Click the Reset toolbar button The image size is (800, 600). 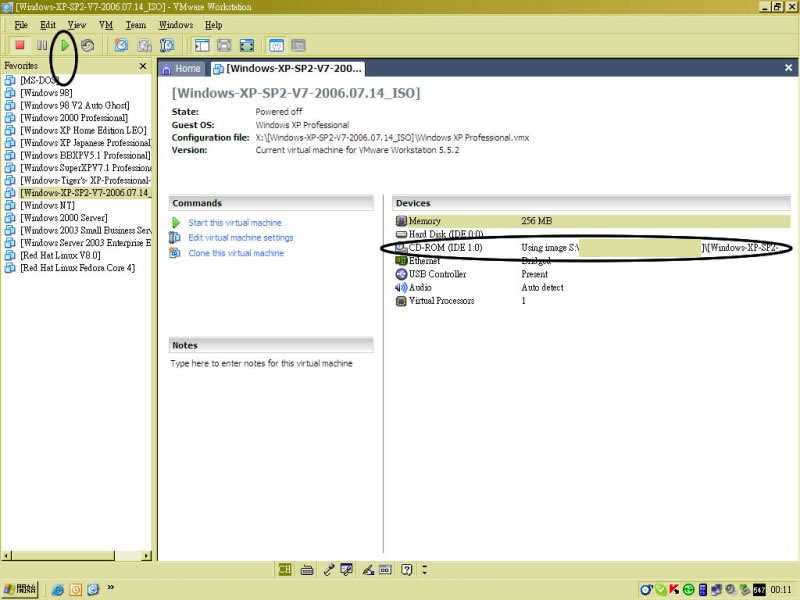tap(88, 45)
